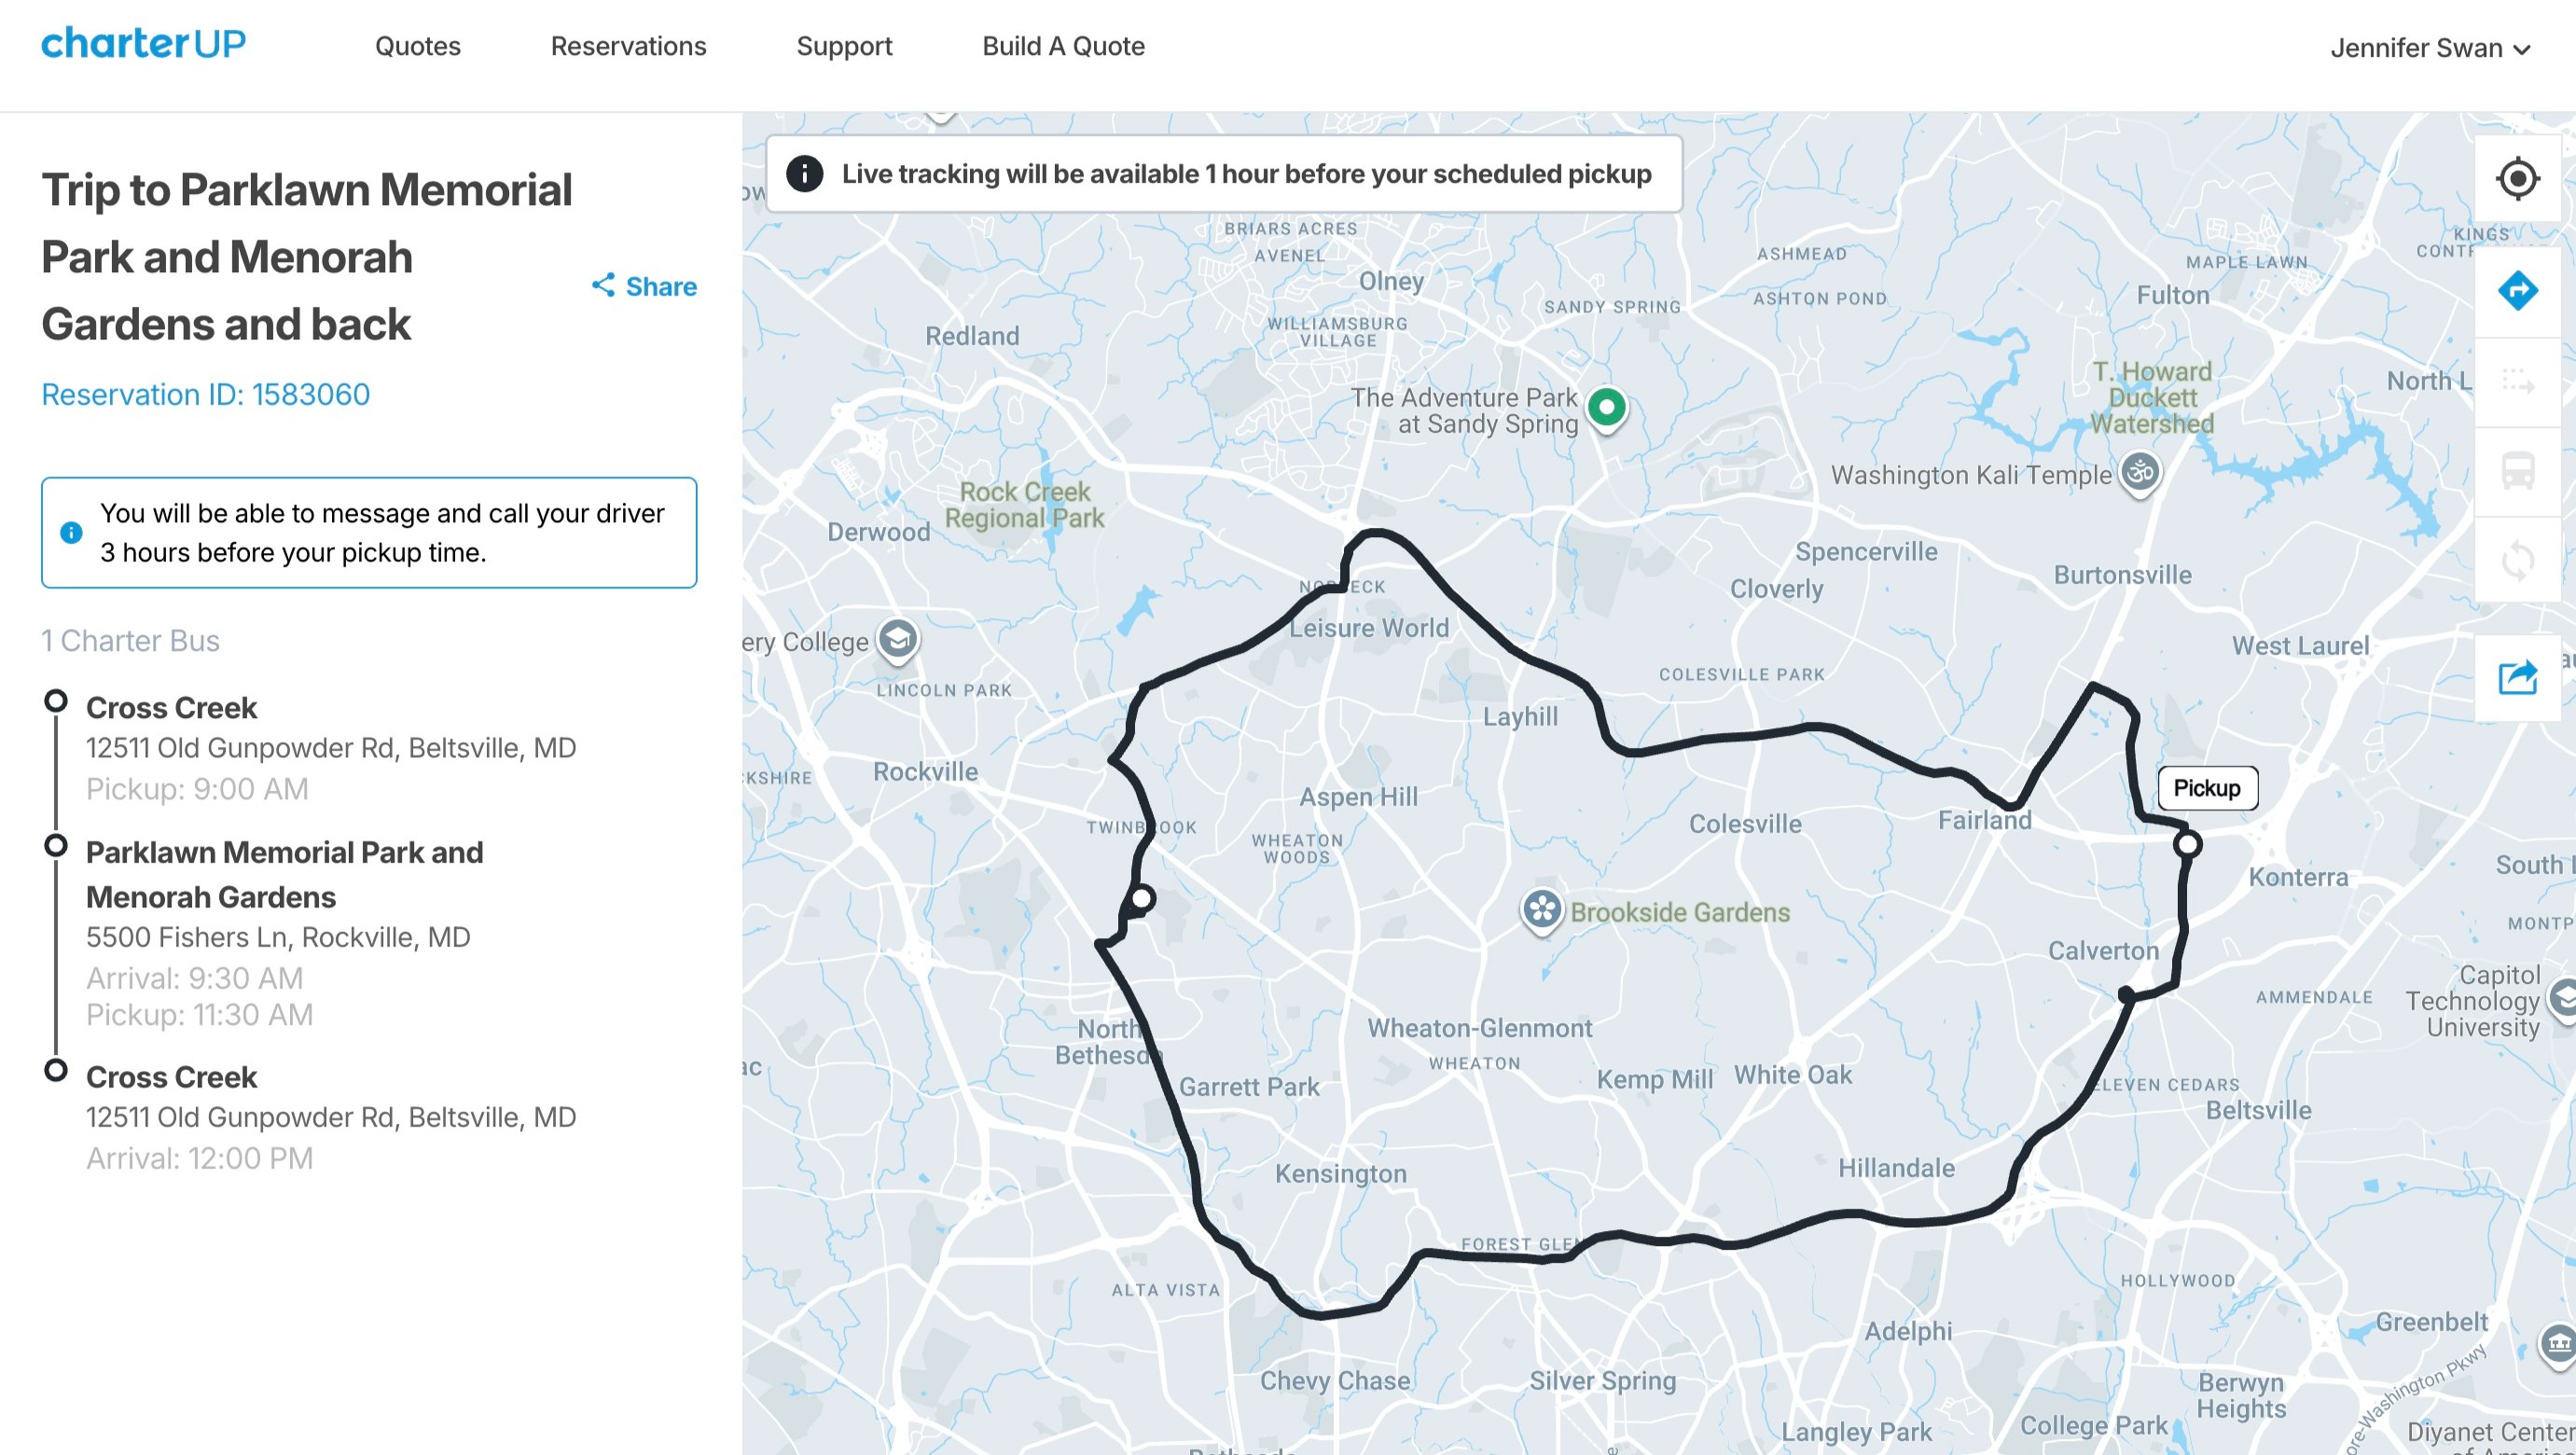
Task: Click the blue share-export icon on map
Action: click(2517, 678)
